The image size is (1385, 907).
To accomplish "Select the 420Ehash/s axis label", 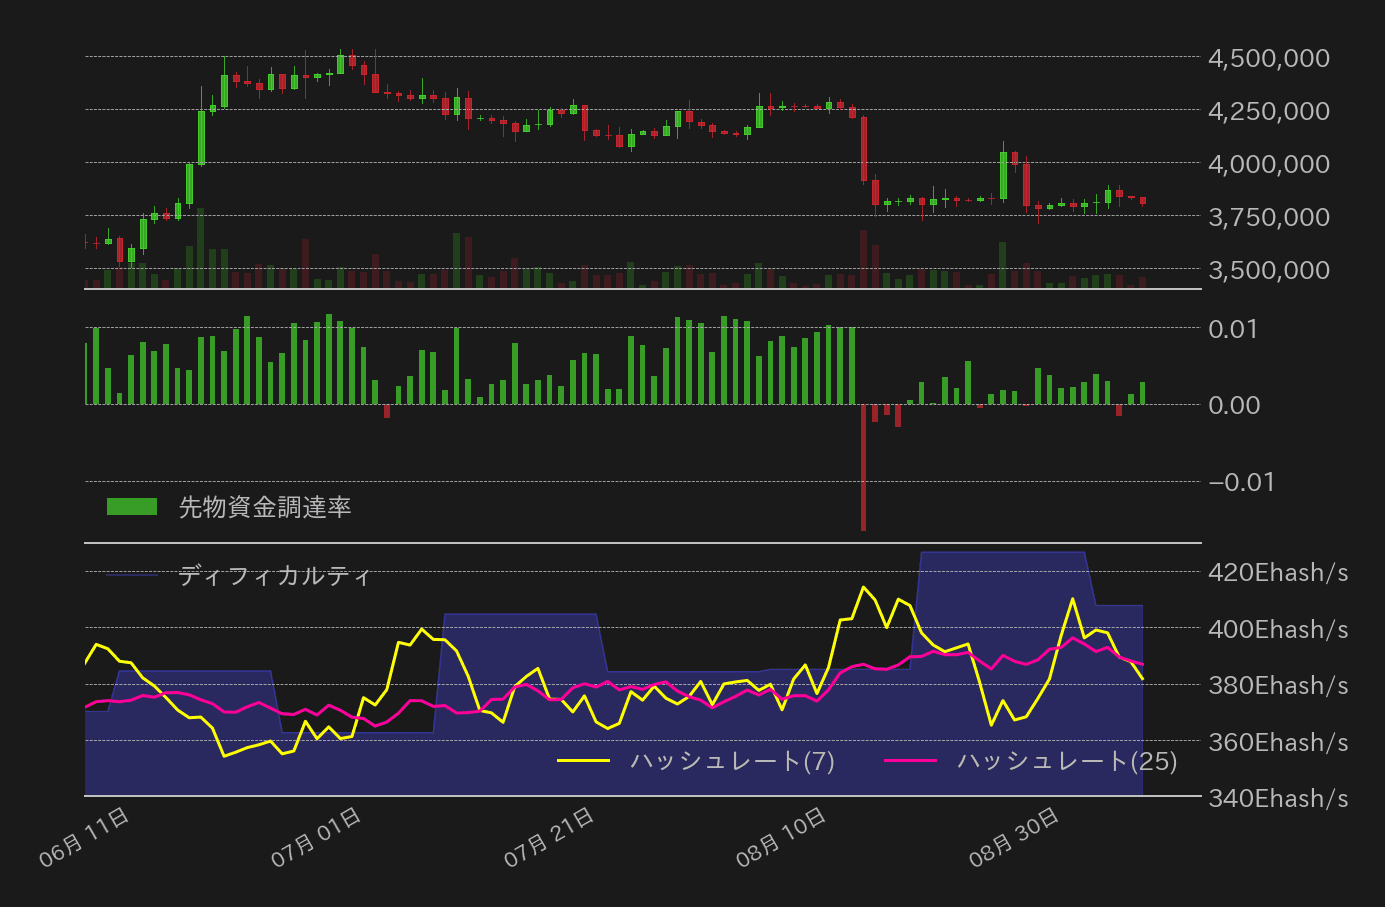I will [x=1280, y=572].
